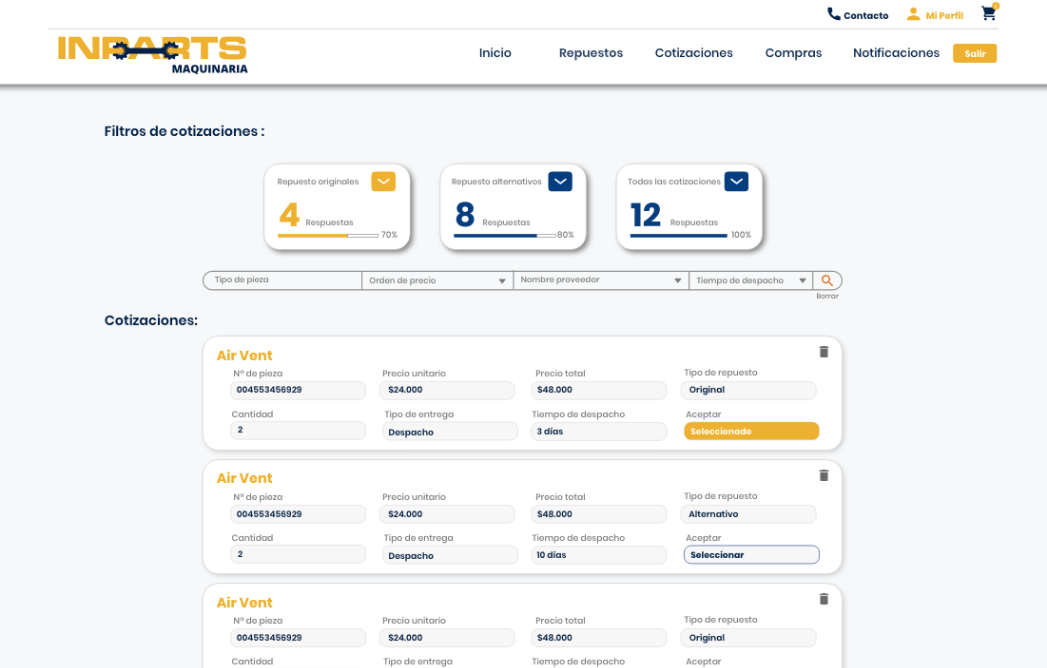
Task: Click the Tipo de pieza input field
Action: coord(283,281)
